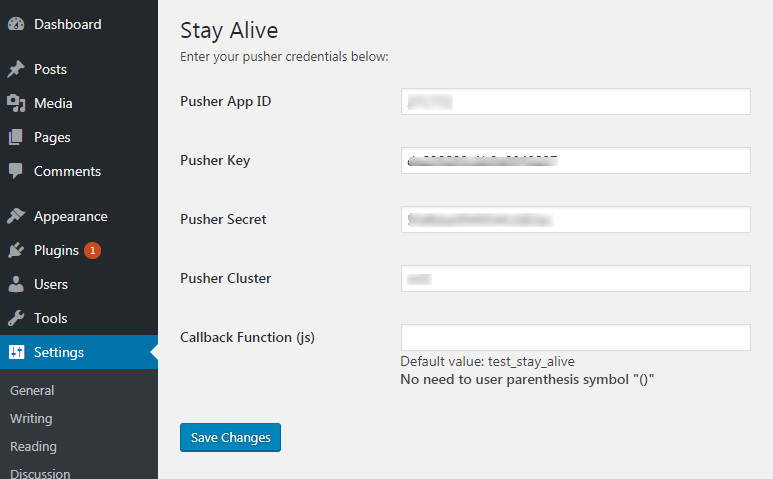Open the Writing settings submenu item
Screen dimensions: 773x479
click(31, 419)
